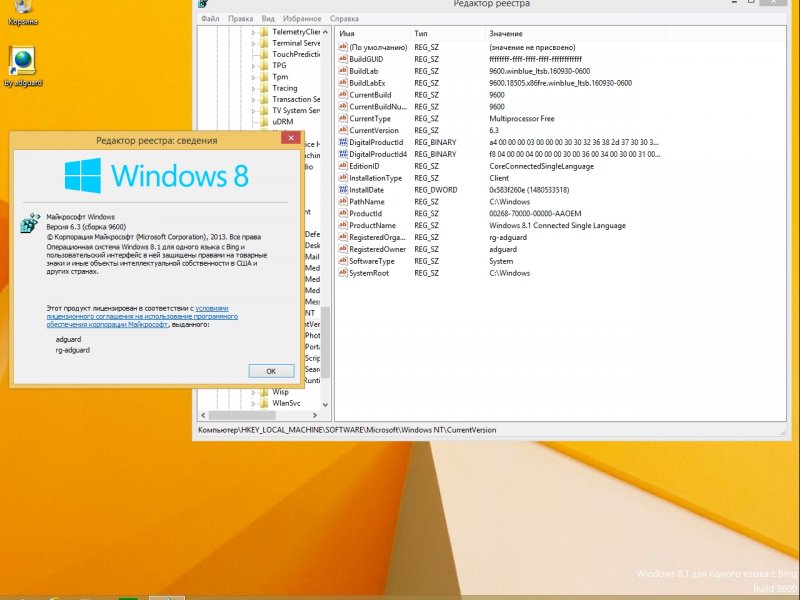
Task: Click the (По умолчанию) value icon
Action: pyautogui.click(x=343, y=47)
